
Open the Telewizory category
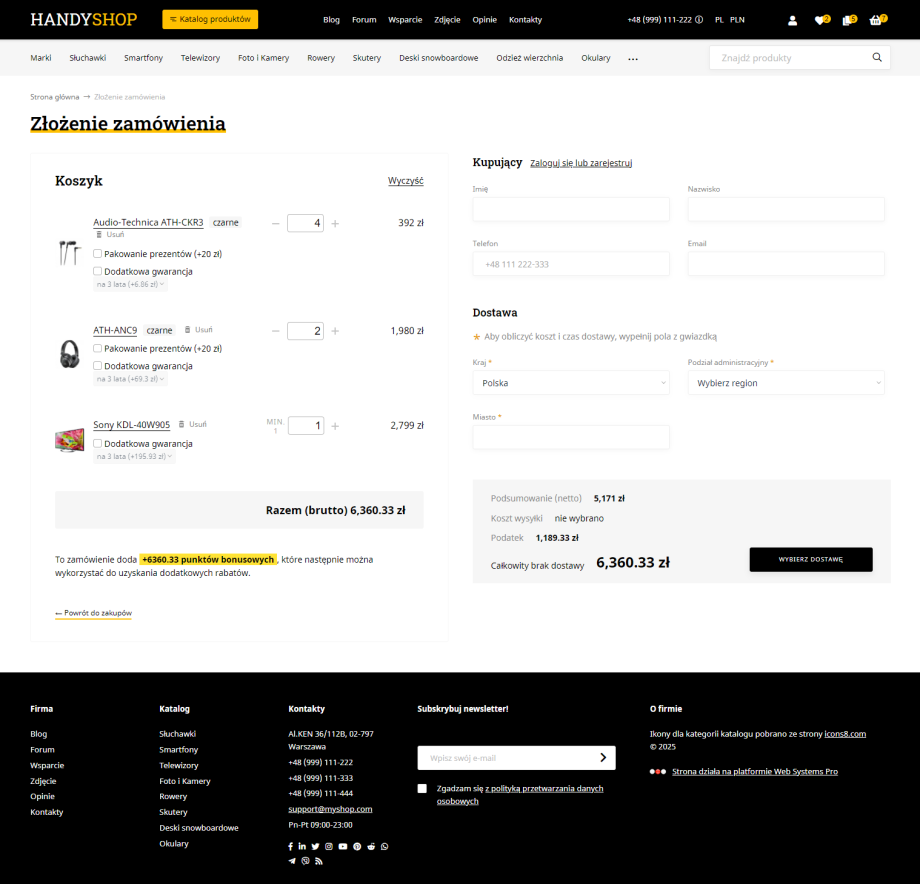pyautogui.click(x=200, y=58)
